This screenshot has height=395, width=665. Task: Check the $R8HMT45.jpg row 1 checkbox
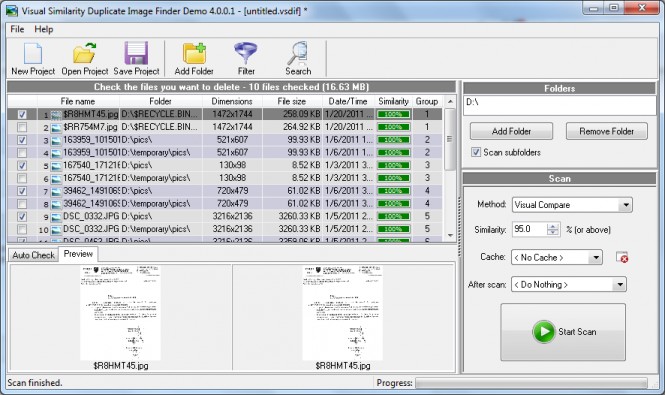[x=22, y=115]
